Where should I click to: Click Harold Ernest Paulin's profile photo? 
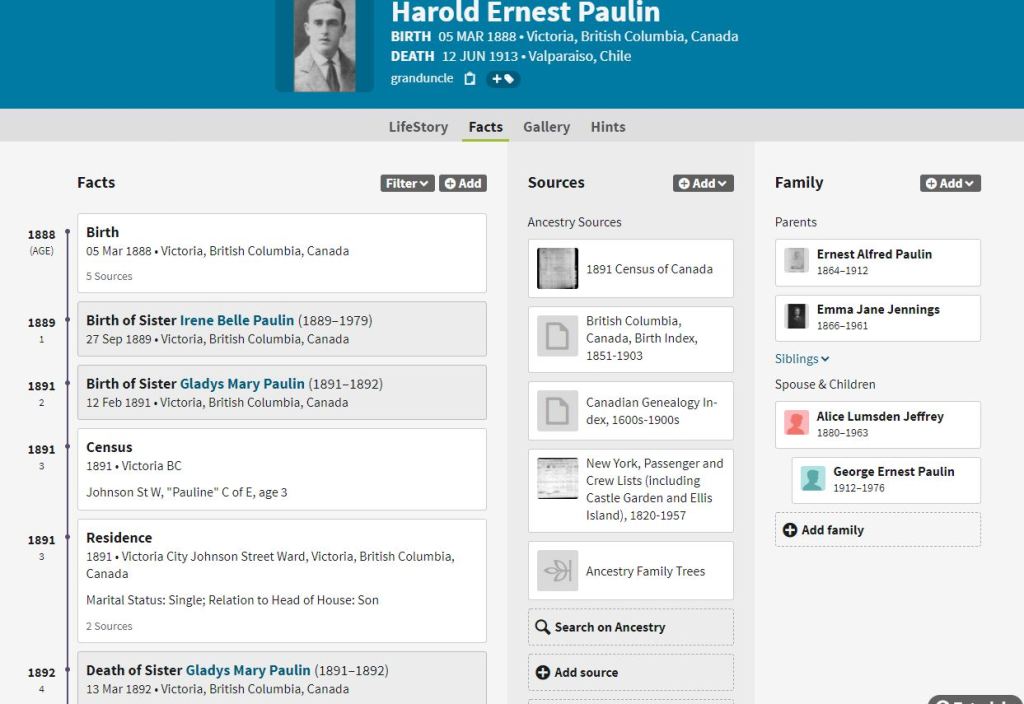click(x=325, y=46)
